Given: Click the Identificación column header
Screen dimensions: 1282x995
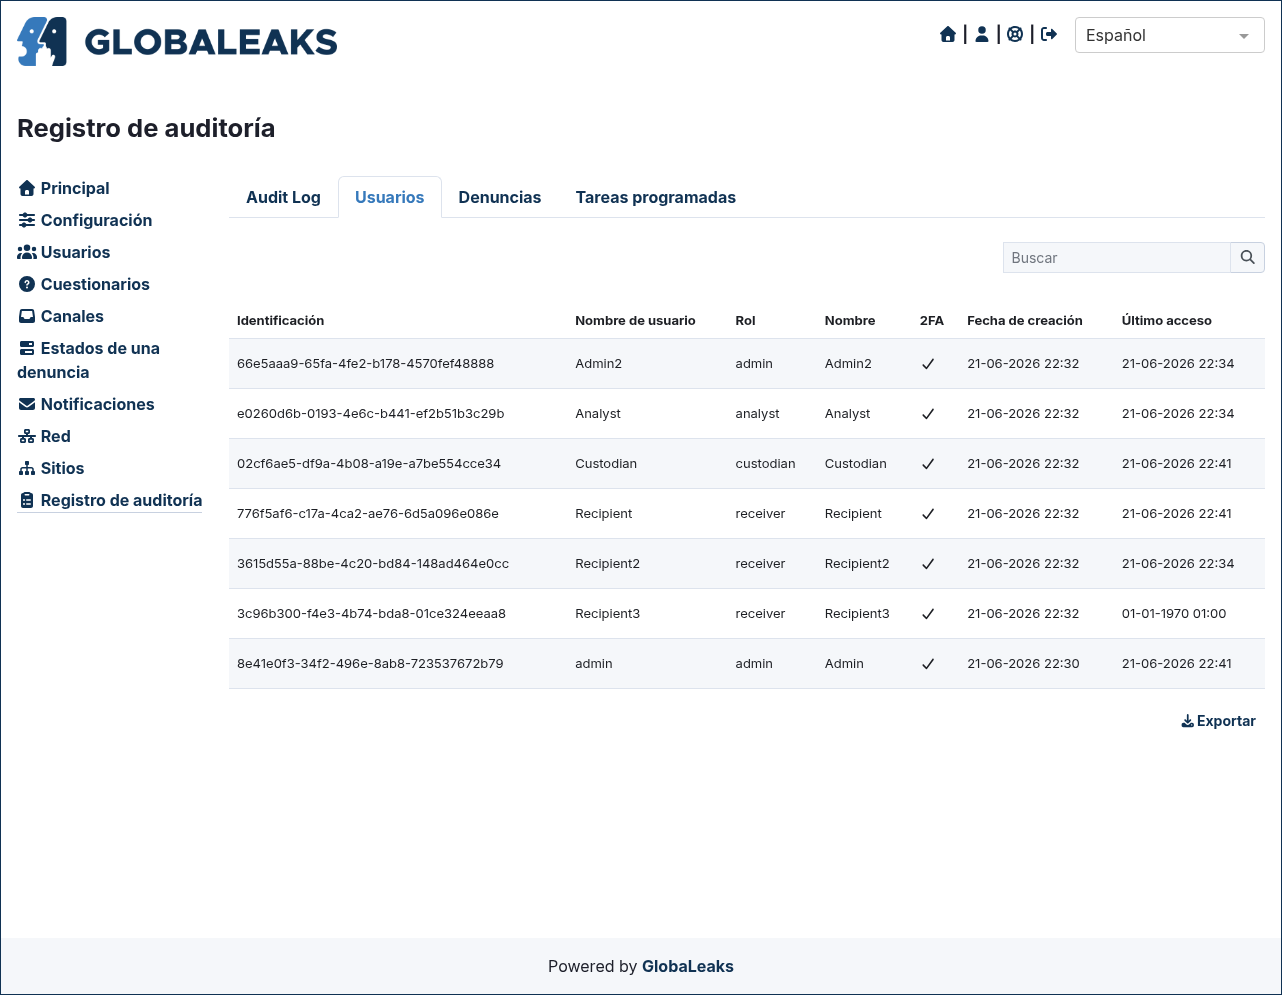Looking at the screenshot, I should click(x=280, y=320).
